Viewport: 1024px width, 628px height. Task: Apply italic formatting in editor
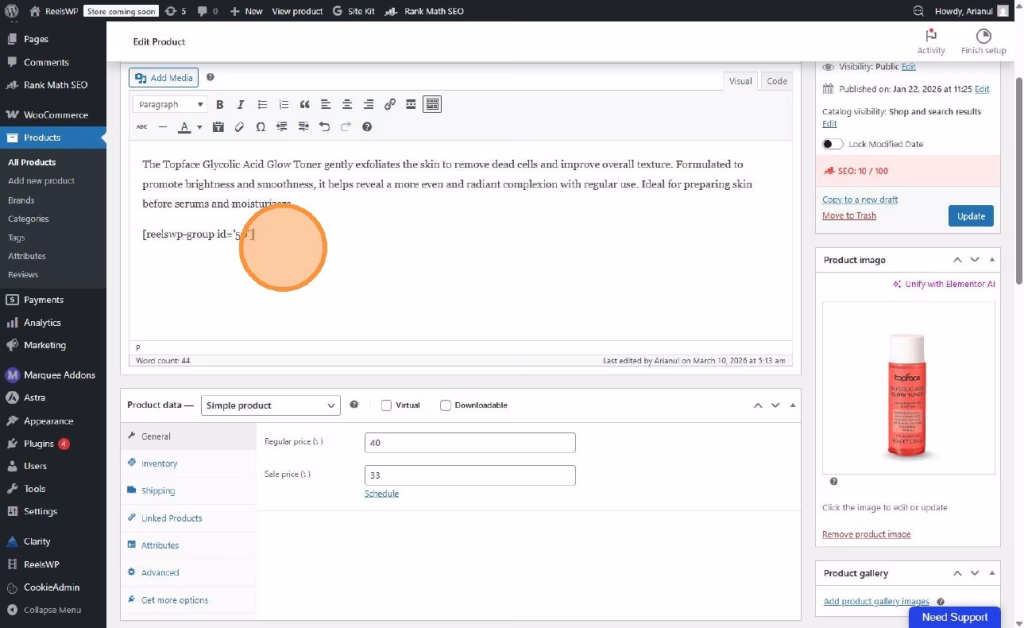coord(241,104)
